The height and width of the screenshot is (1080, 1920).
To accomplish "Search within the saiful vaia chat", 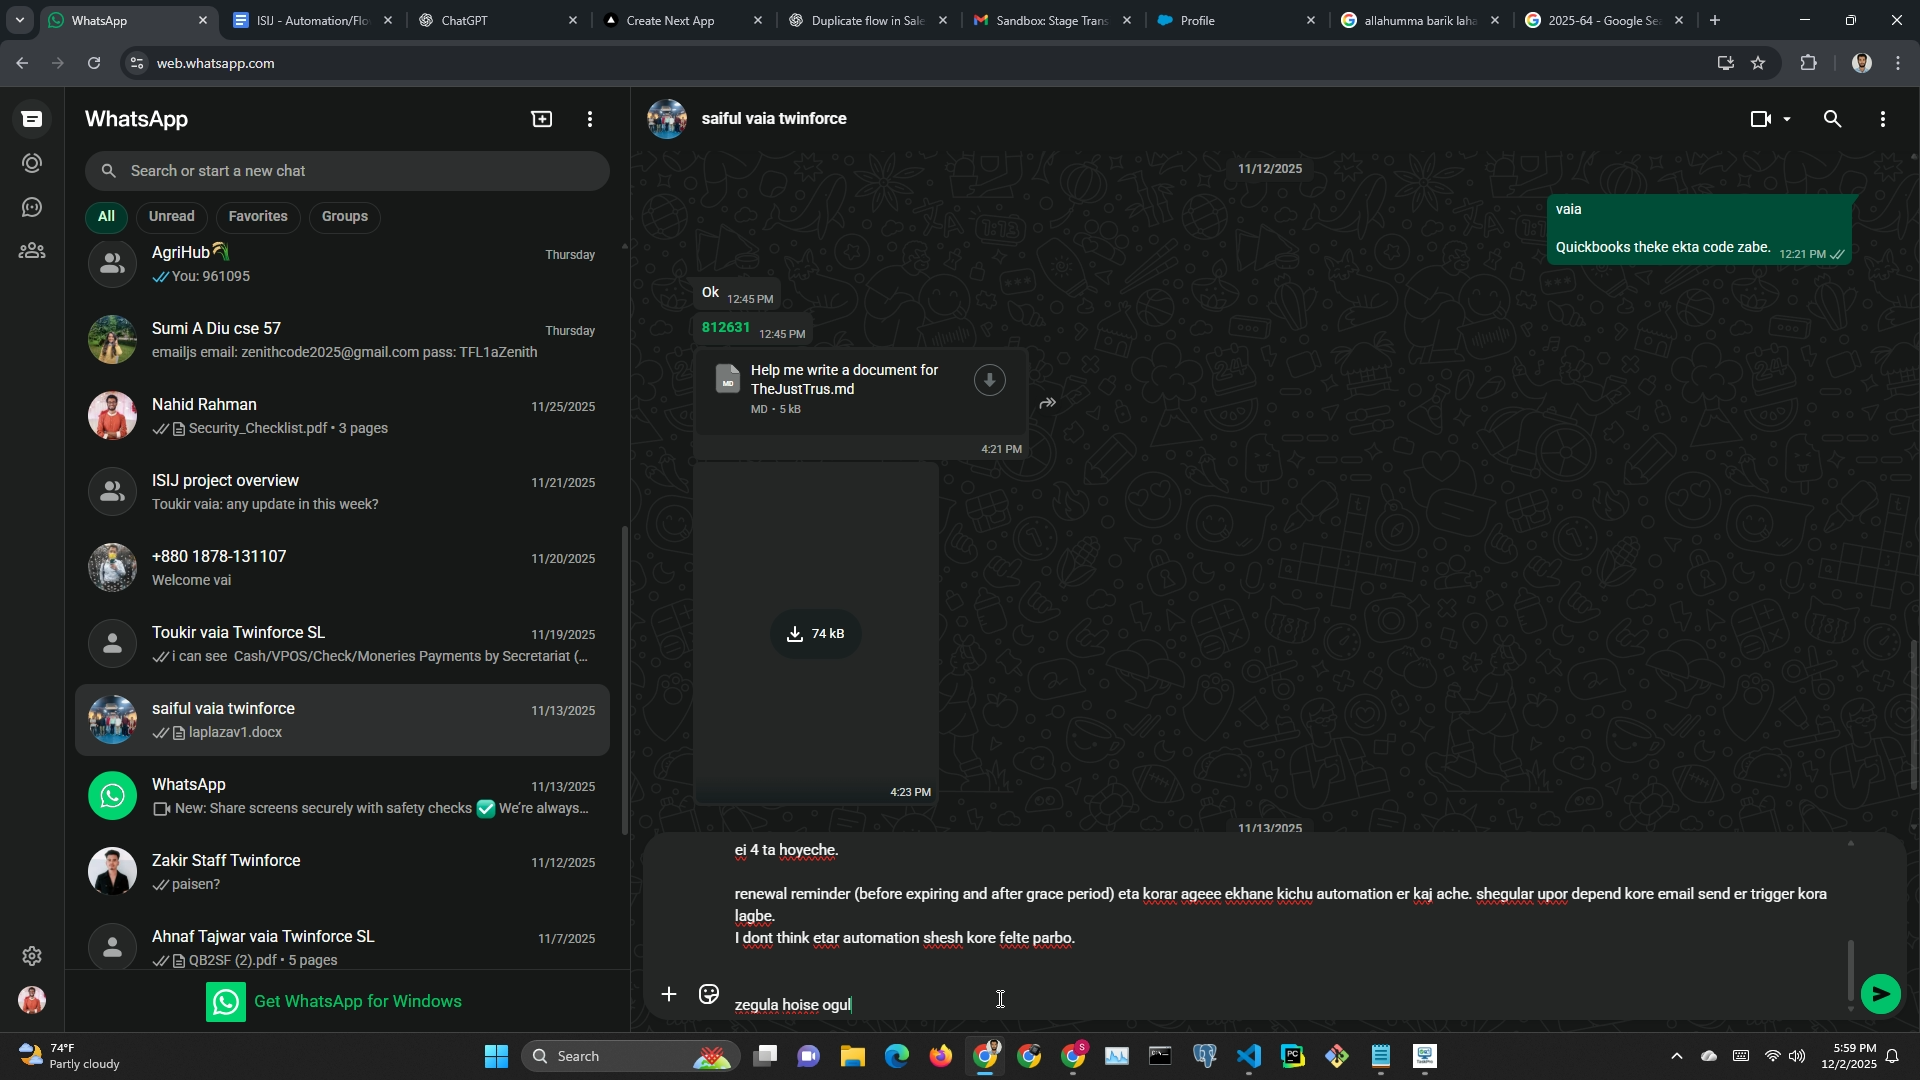I will tap(1832, 119).
